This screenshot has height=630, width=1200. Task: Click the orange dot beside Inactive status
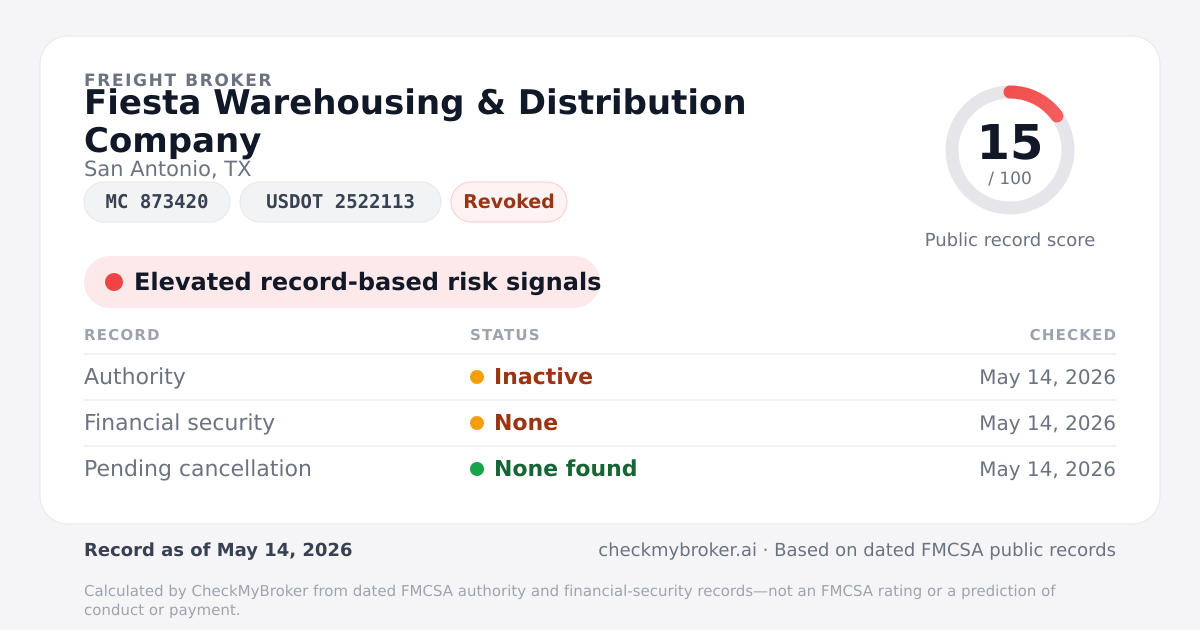477,377
